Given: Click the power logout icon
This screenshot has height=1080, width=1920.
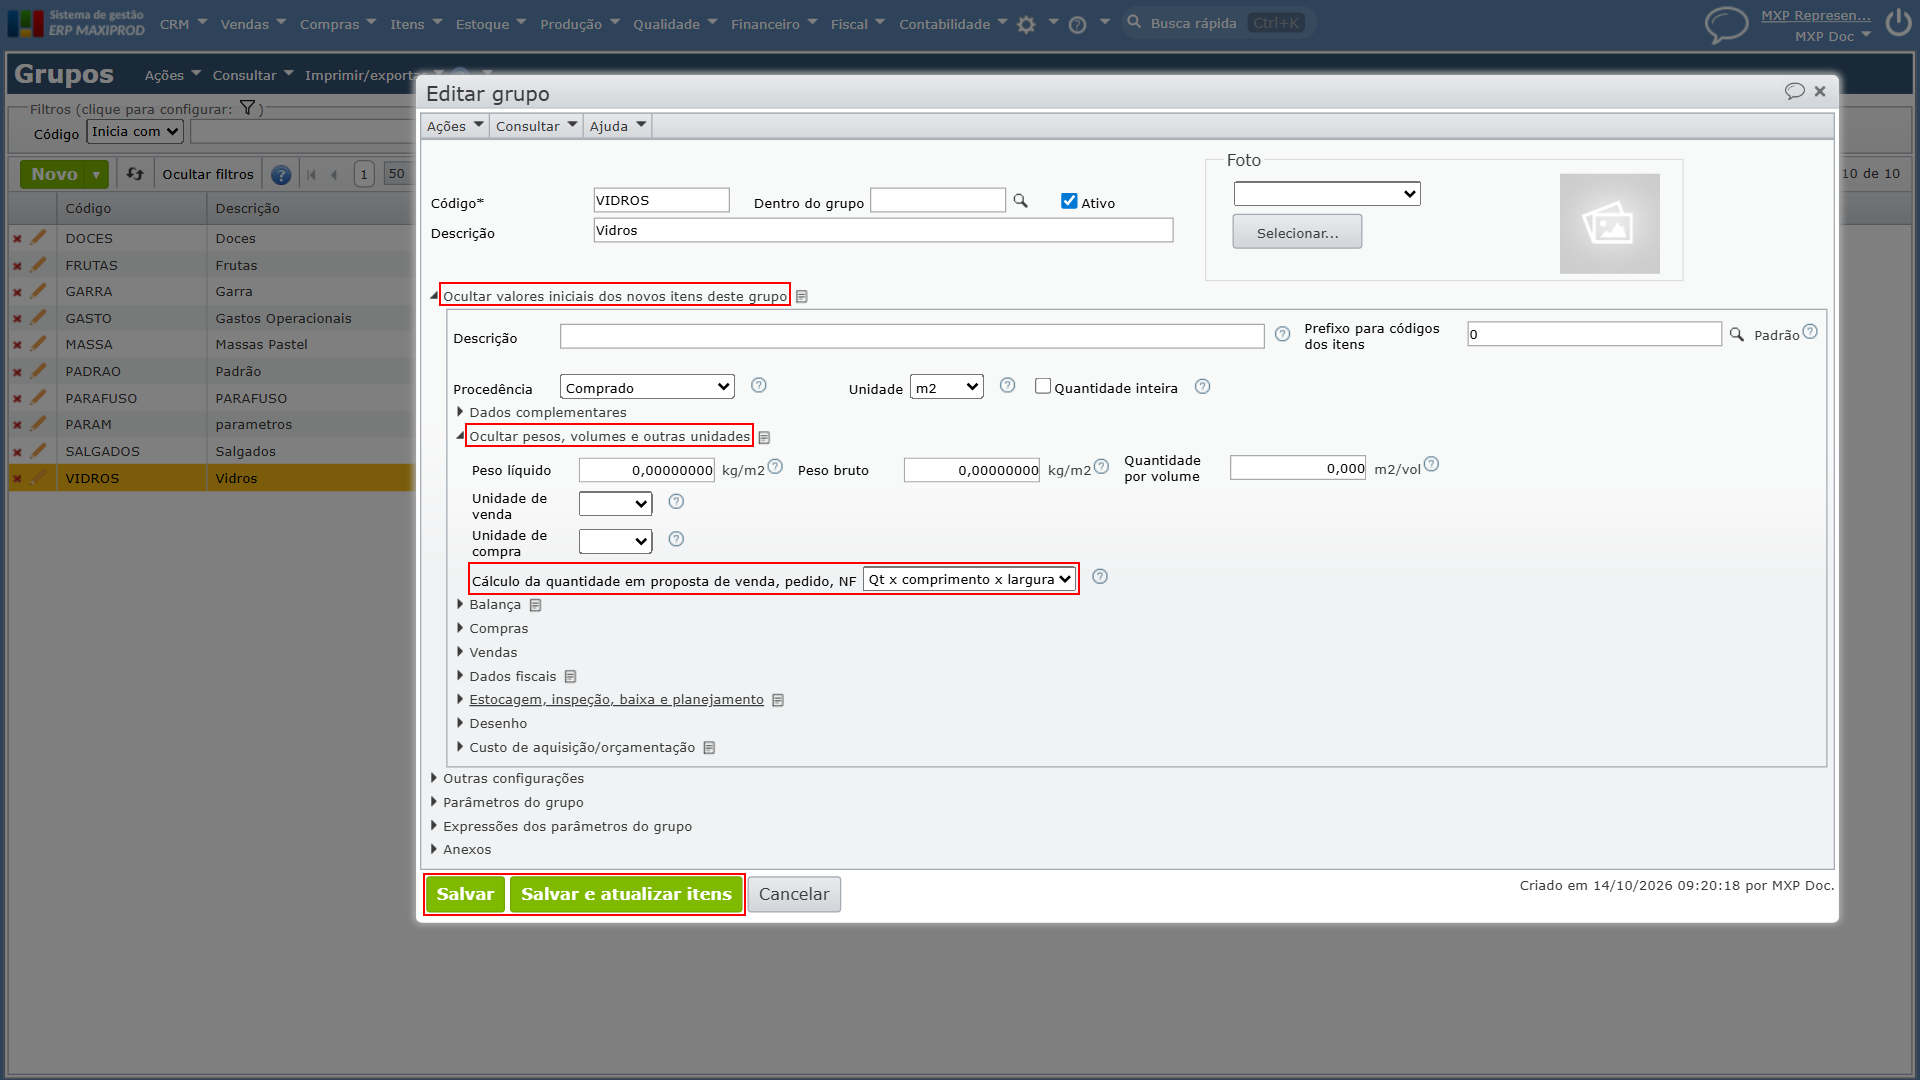Looking at the screenshot, I should click(1898, 23).
